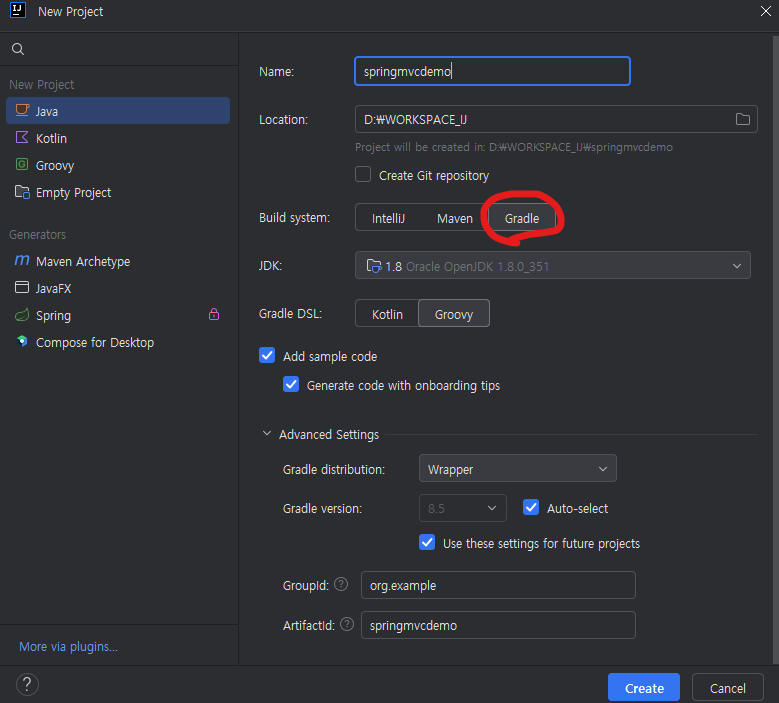Enable Create Git repository checkbox
The height and width of the screenshot is (703, 779).
(363, 174)
